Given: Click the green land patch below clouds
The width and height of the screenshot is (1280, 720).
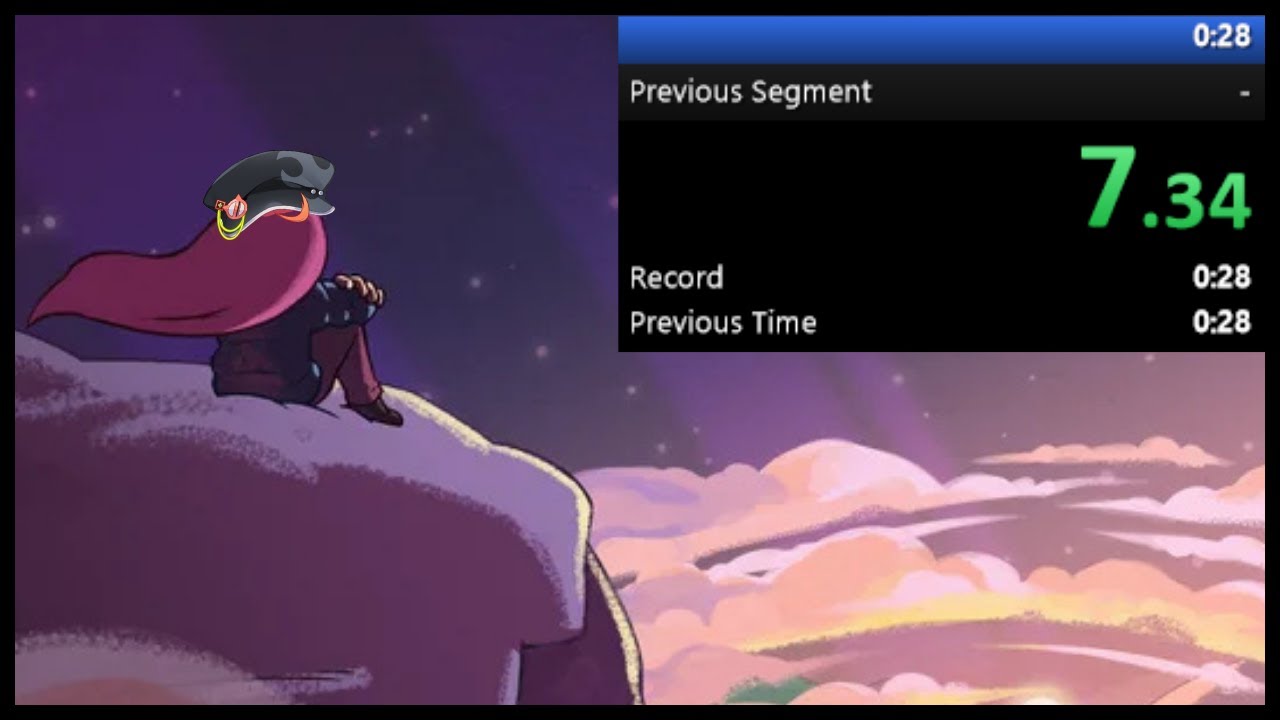Looking at the screenshot, I should [770, 689].
